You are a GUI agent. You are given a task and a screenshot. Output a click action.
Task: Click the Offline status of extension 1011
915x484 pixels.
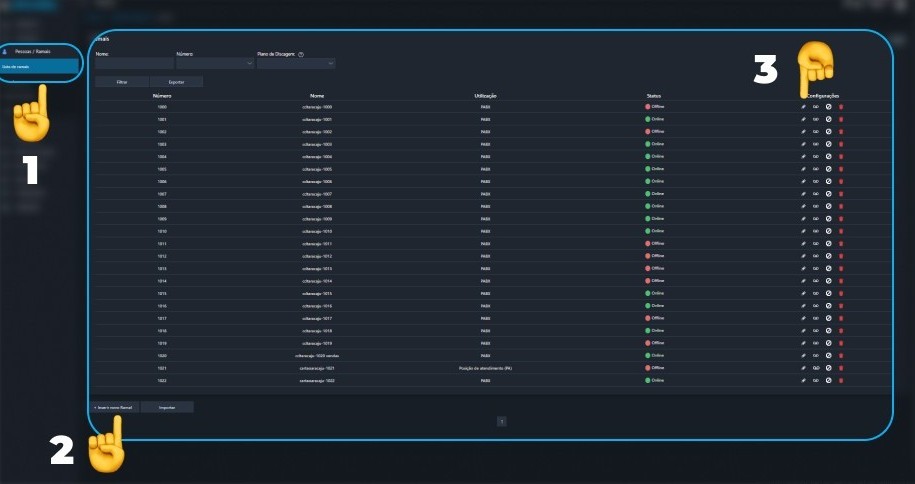point(655,243)
